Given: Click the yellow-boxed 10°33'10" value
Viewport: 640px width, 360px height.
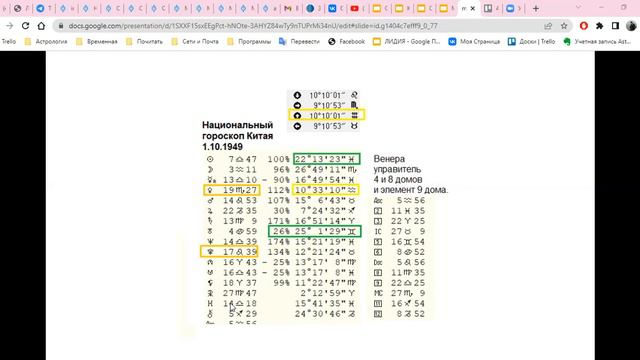Looking at the screenshot, I should click(326, 190).
